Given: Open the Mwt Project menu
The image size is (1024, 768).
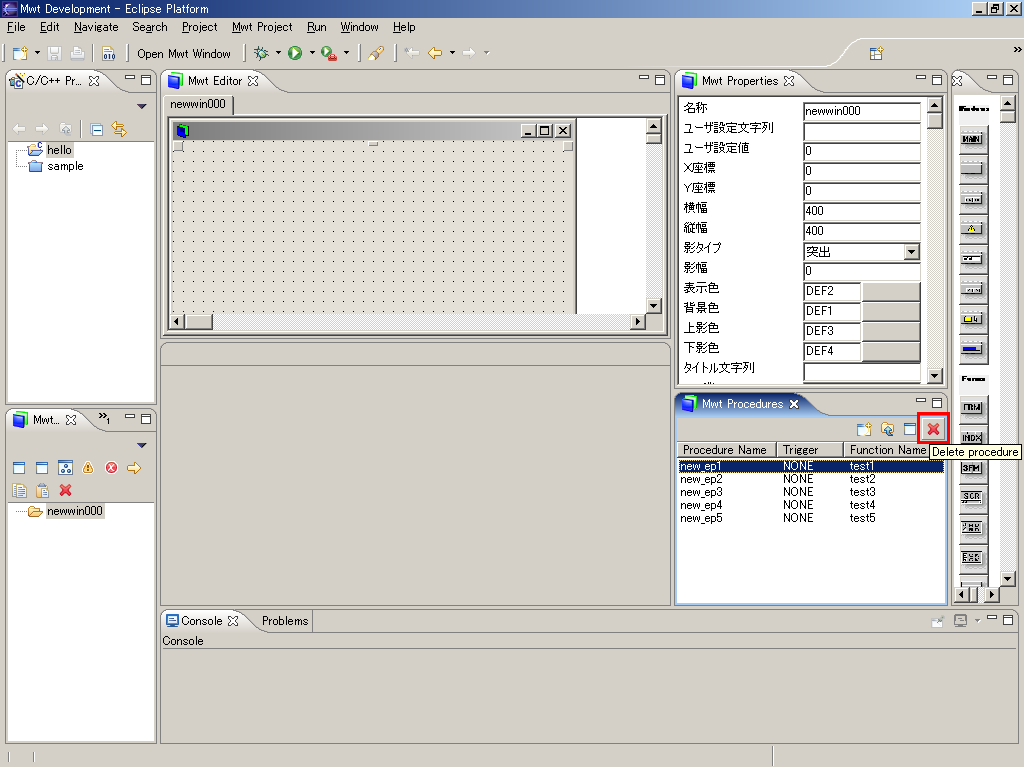Looking at the screenshot, I should click(x=262, y=27).
